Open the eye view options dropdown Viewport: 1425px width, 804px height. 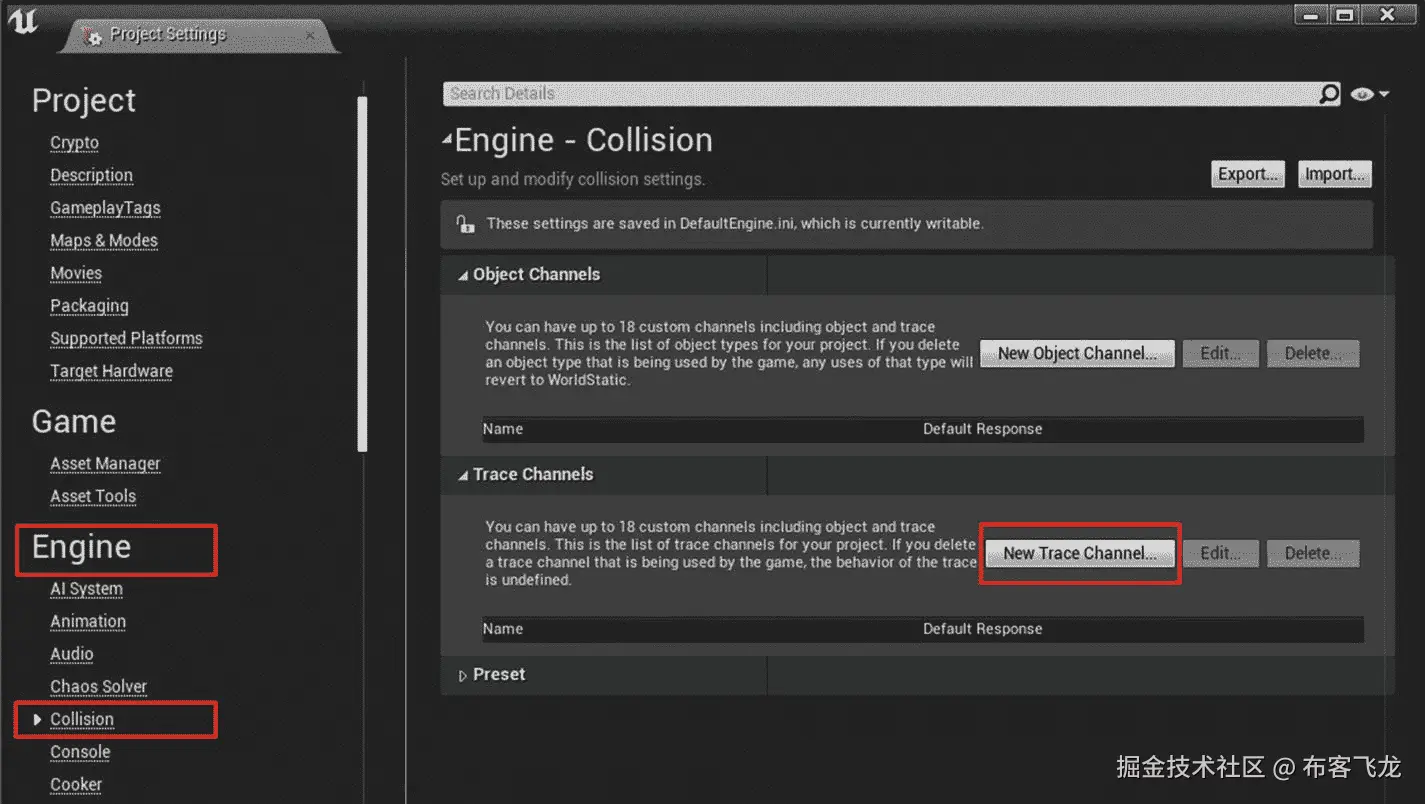pyautogui.click(x=1370, y=94)
